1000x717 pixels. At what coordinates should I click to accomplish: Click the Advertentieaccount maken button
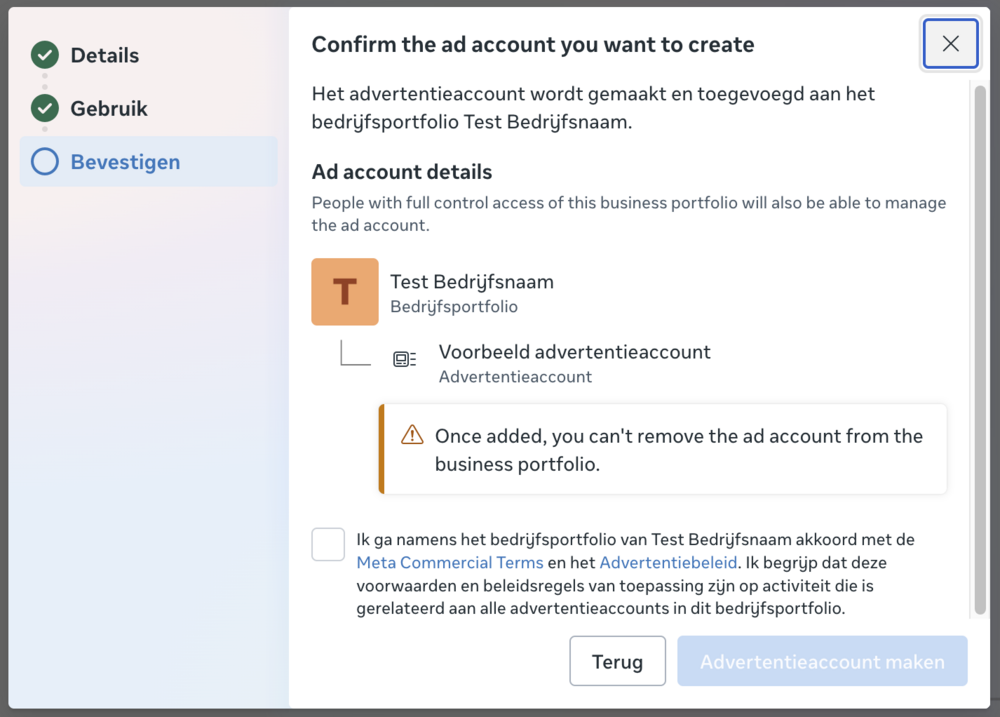[822, 662]
